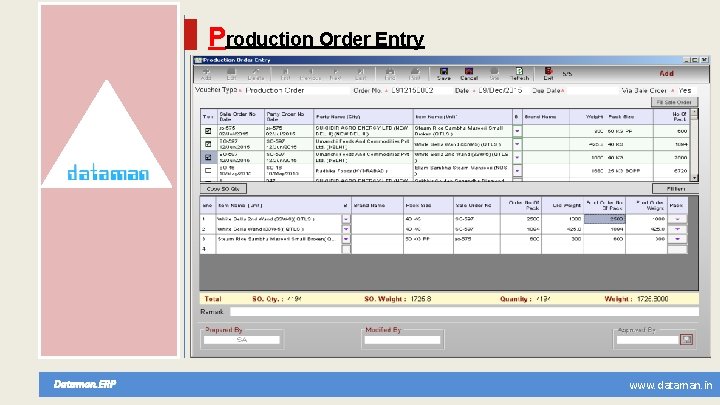The height and width of the screenshot is (405, 720).
Task: Click the Prepared By field
Action: [242, 340]
